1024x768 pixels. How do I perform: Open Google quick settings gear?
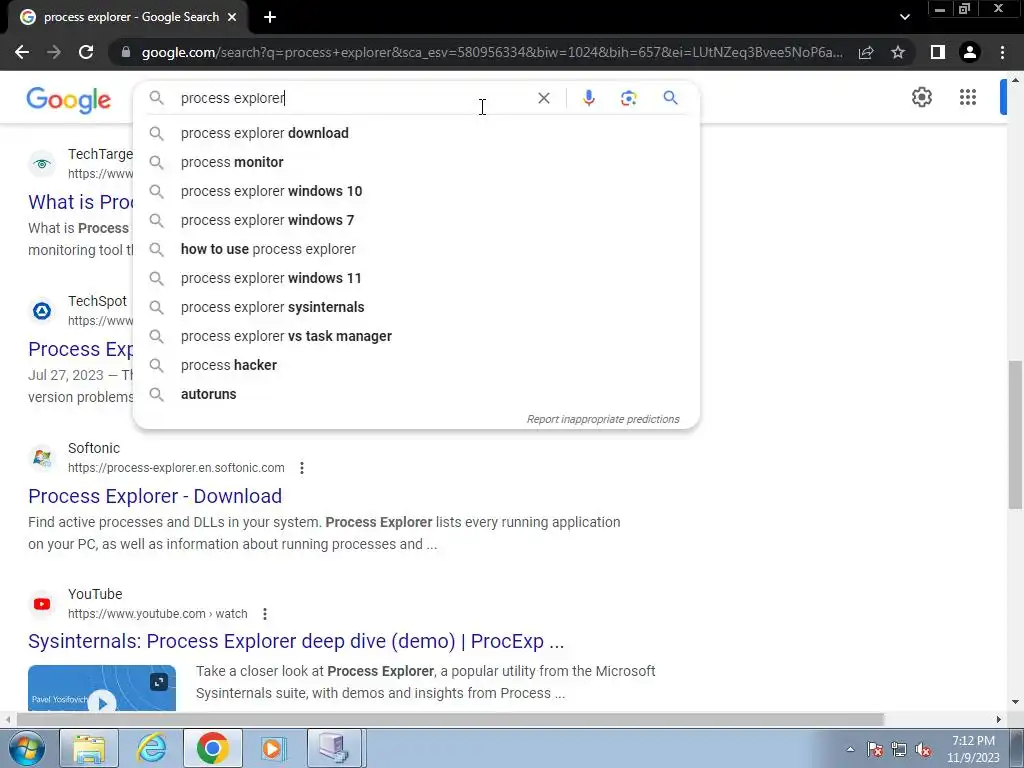click(x=921, y=97)
